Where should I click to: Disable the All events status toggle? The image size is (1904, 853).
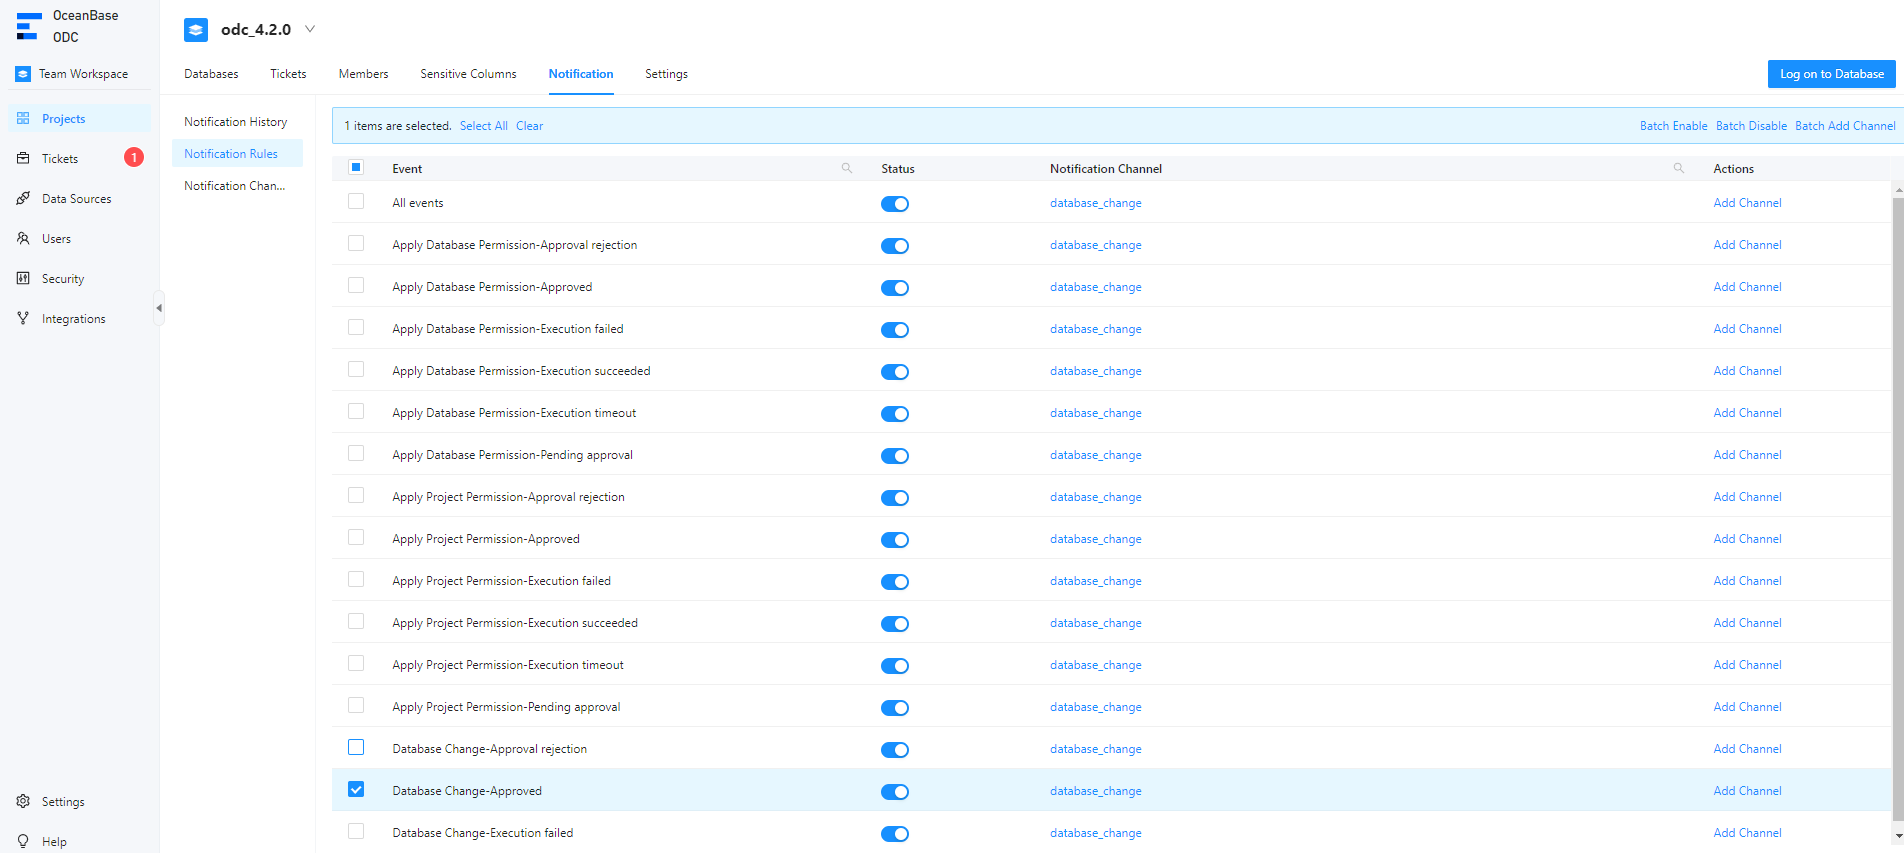tap(894, 204)
